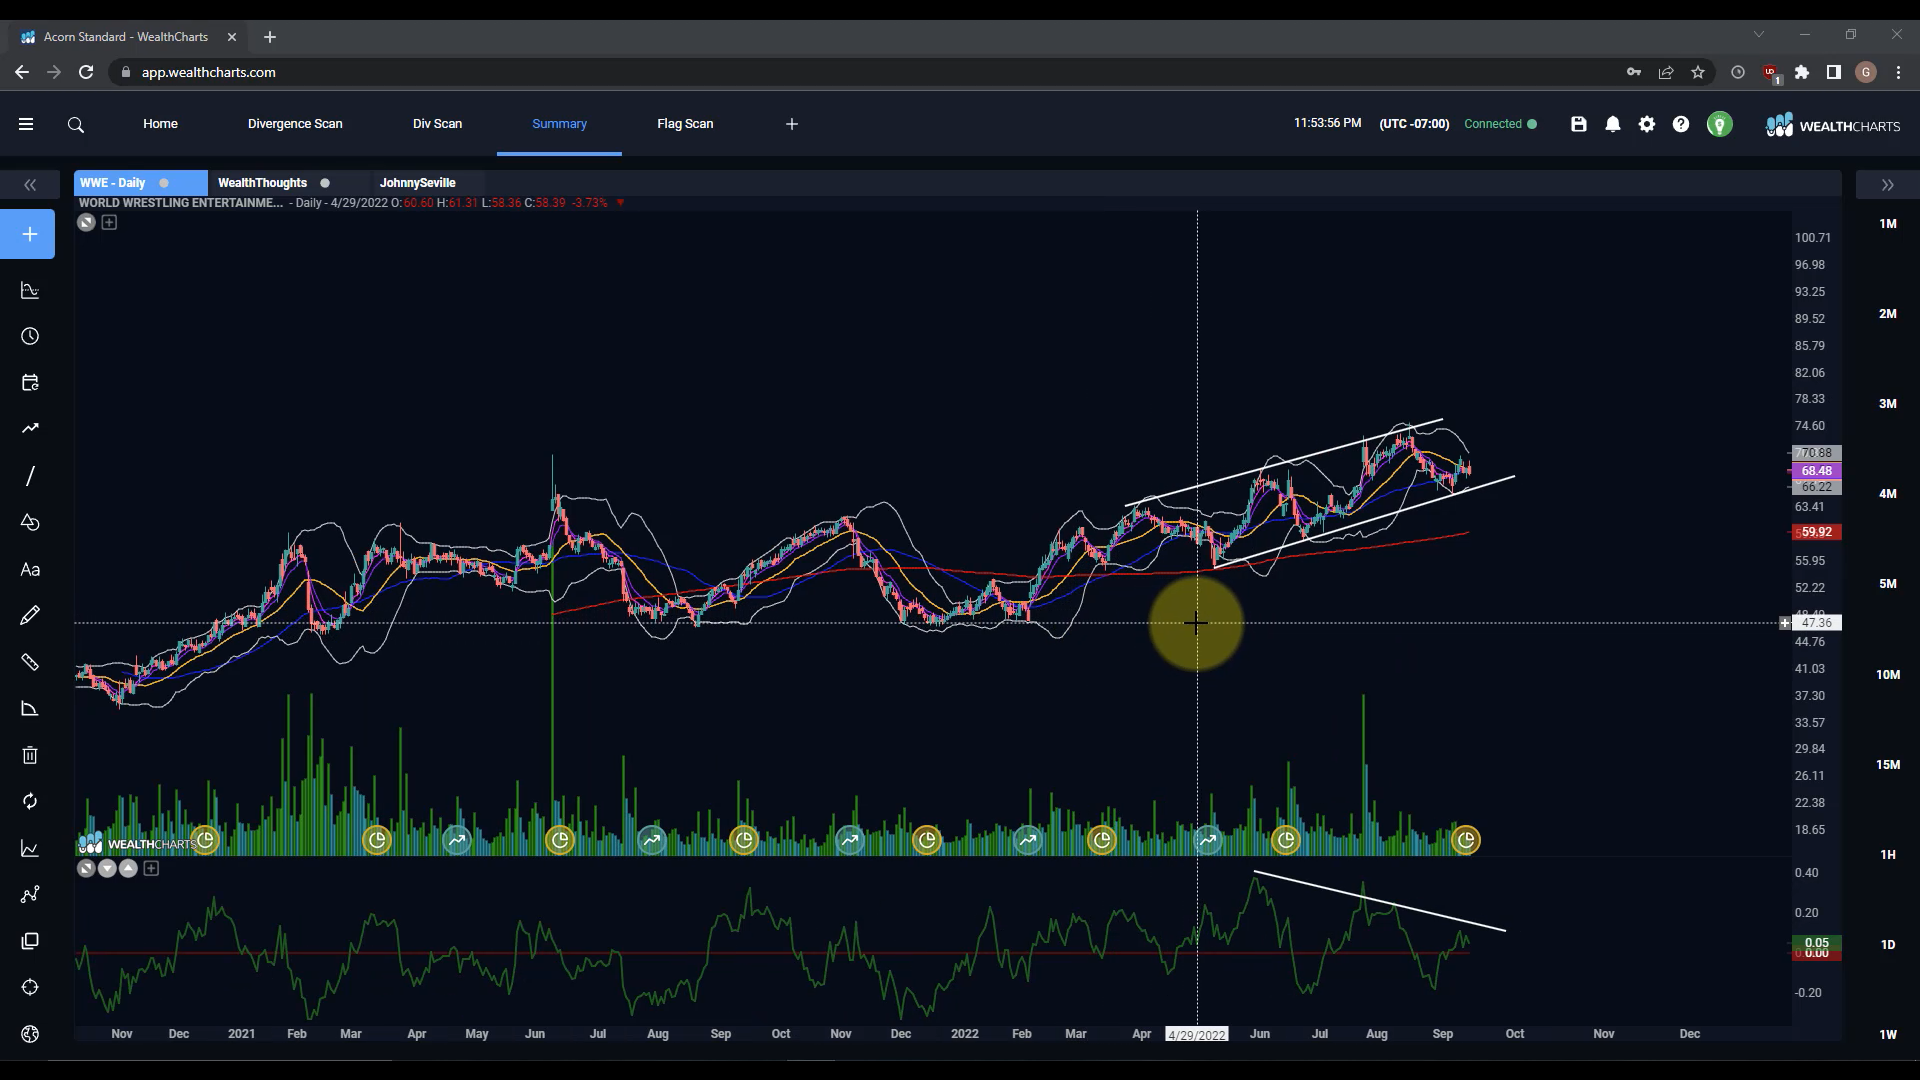
Task: Bookmark the page with star icon
Action: click(1698, 72)
